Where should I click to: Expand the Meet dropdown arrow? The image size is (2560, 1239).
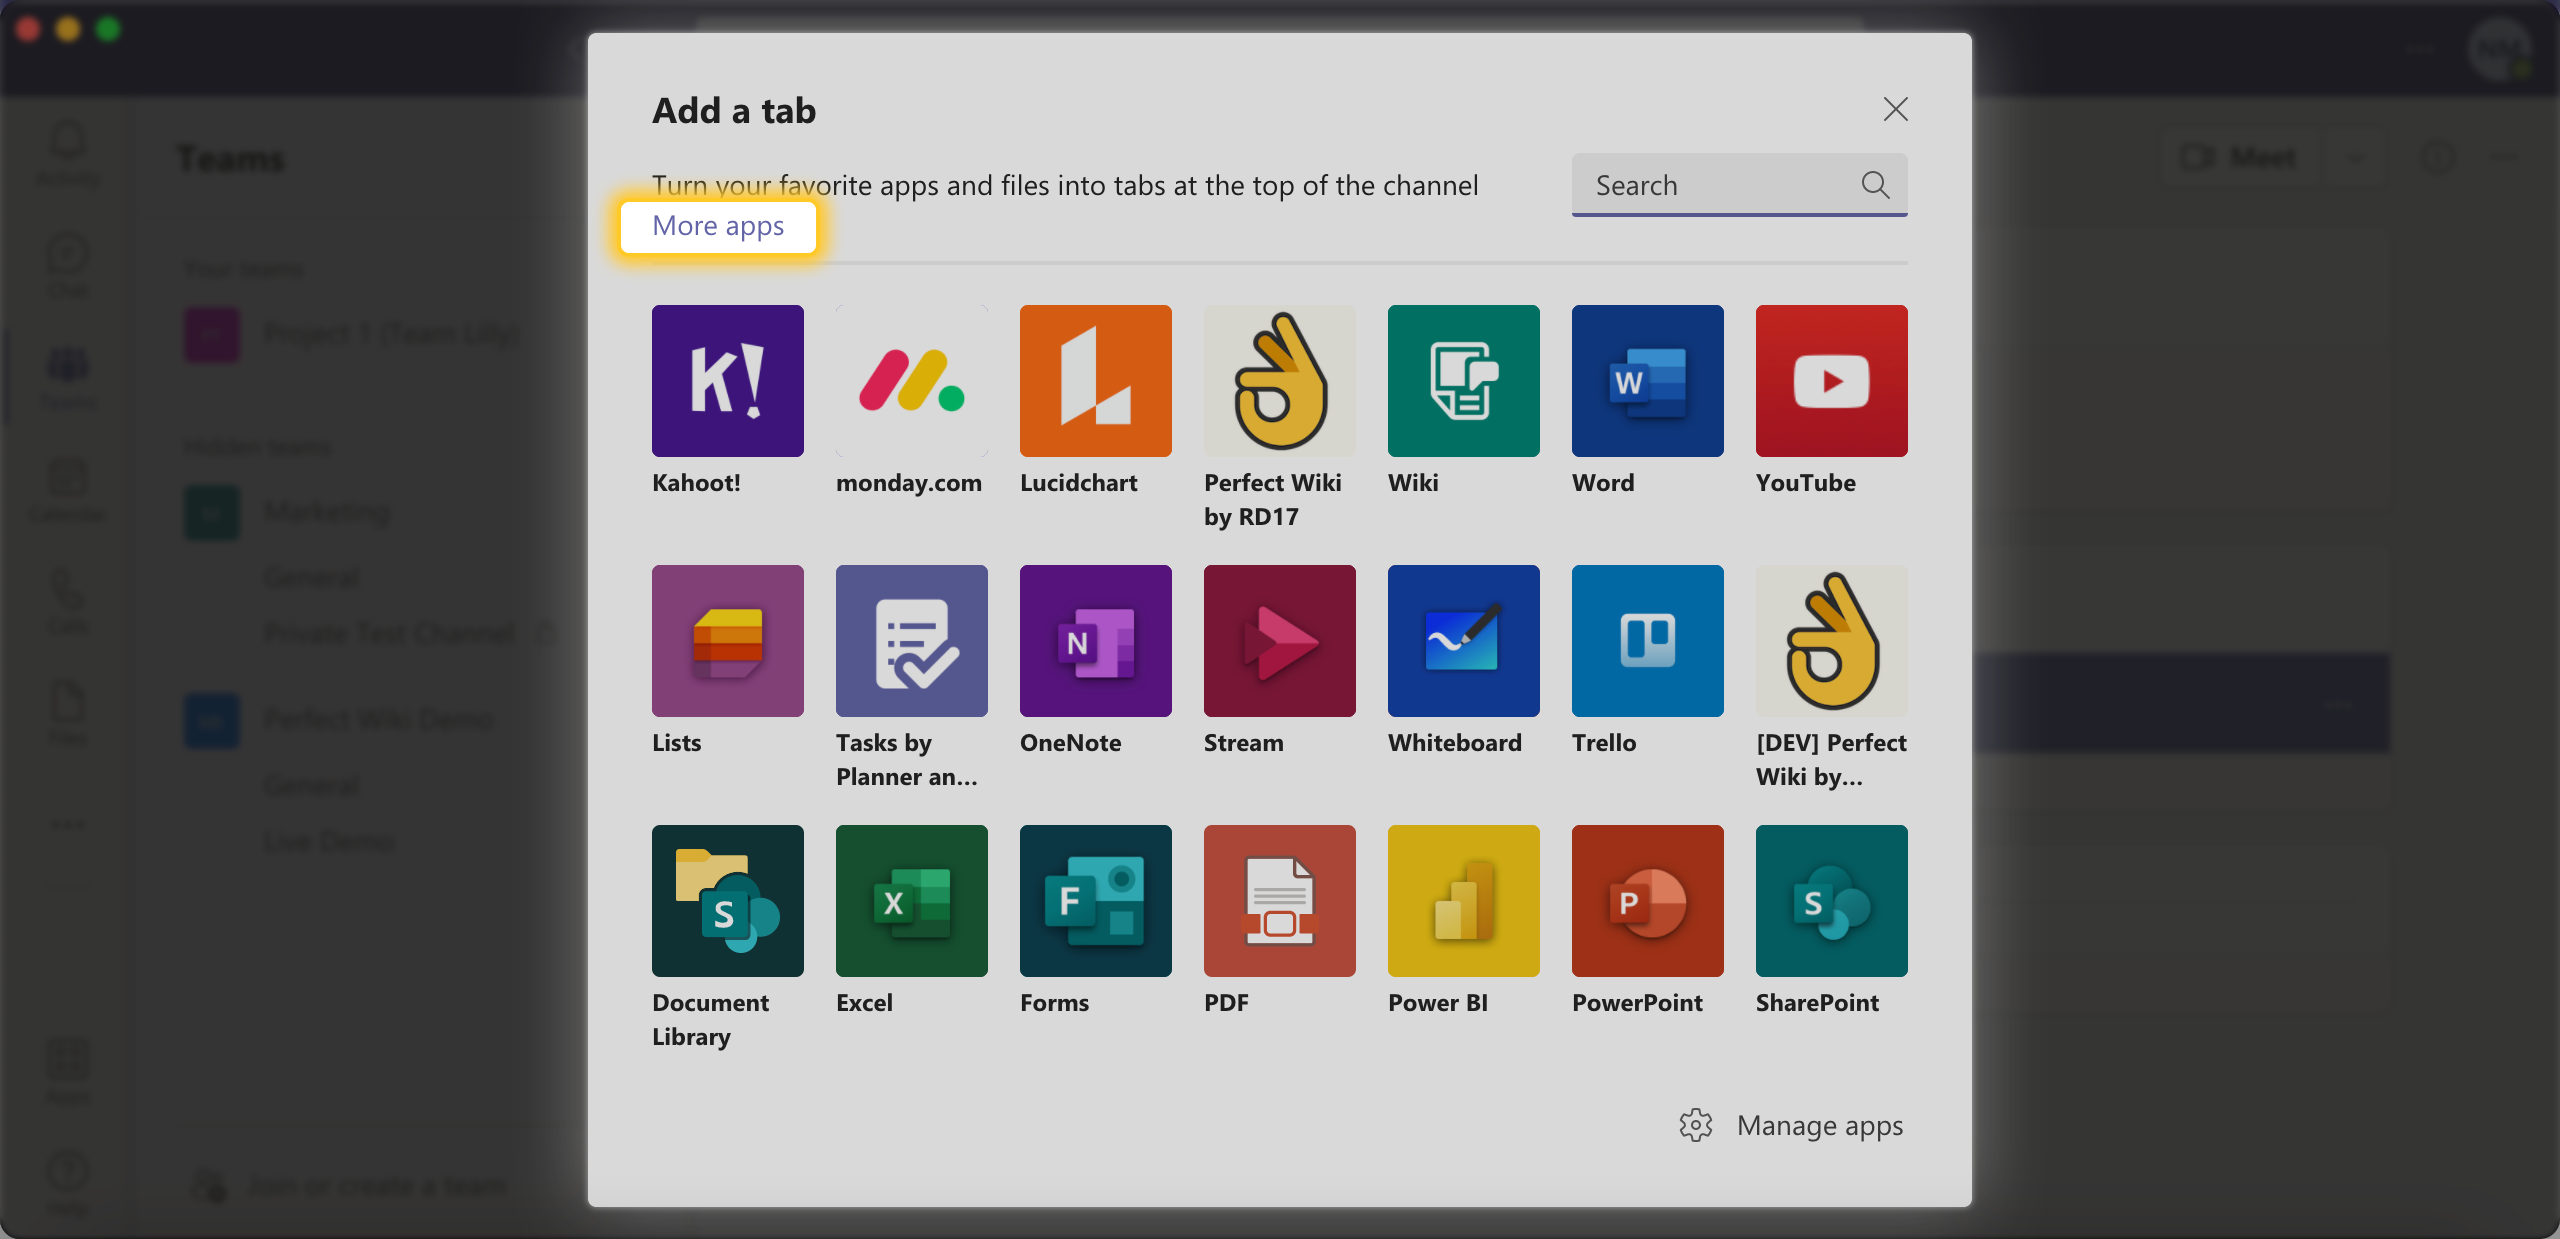point(2356,158)
